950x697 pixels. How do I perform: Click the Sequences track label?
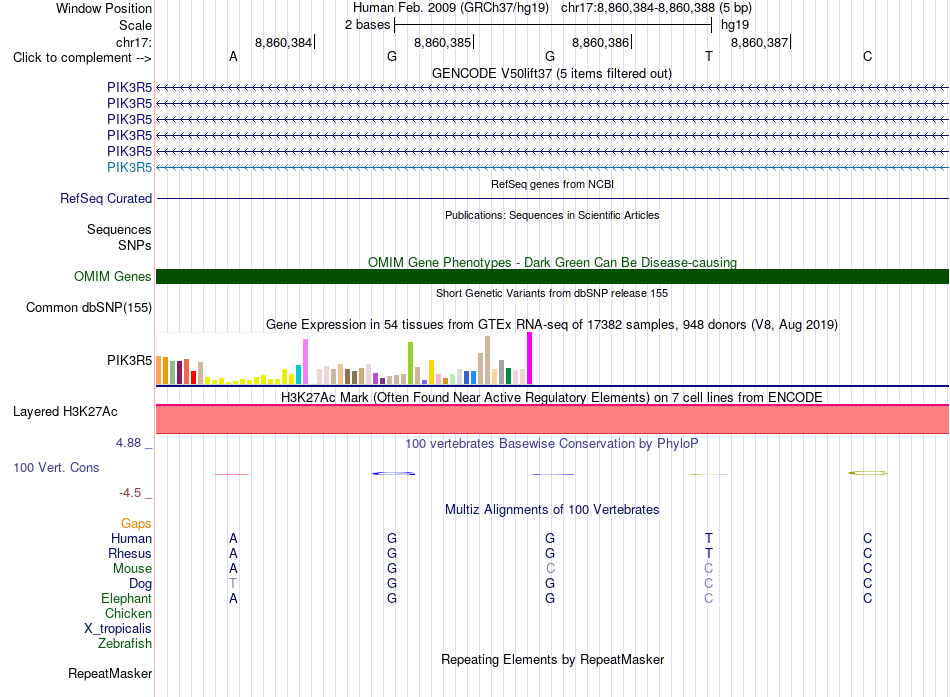tap(119, 229)
